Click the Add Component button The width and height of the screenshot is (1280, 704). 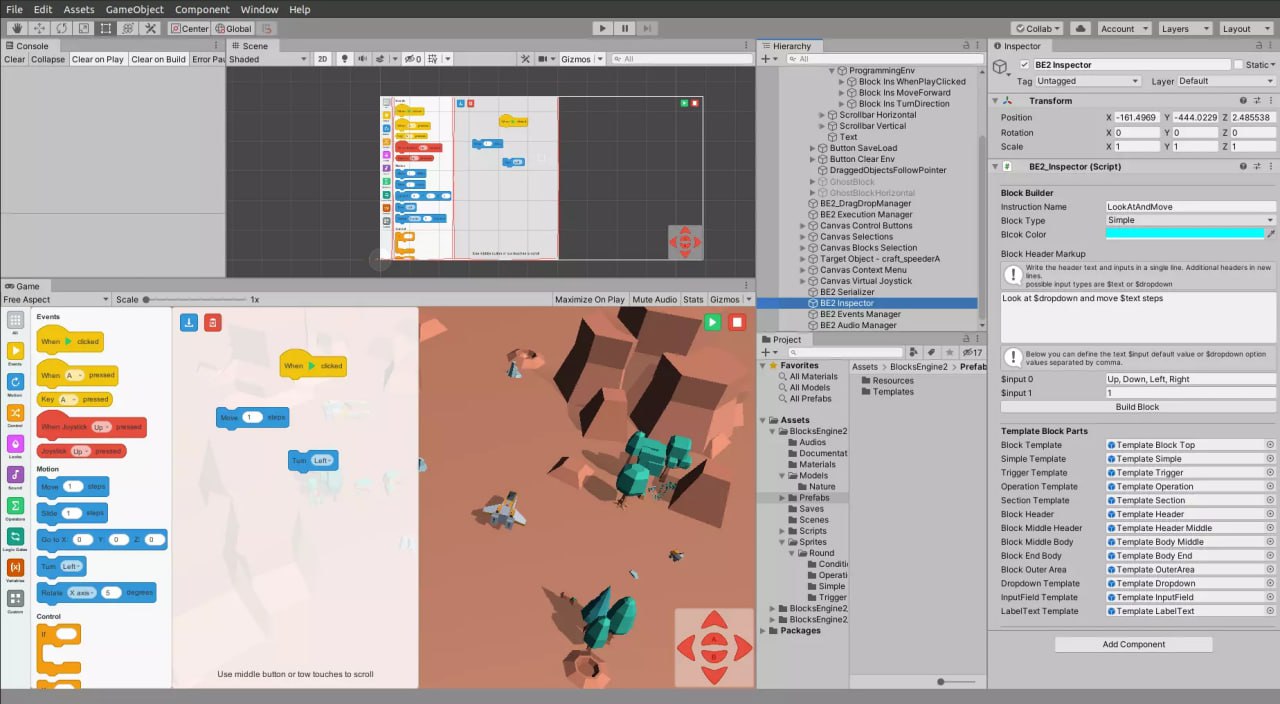pos(1133,644)
